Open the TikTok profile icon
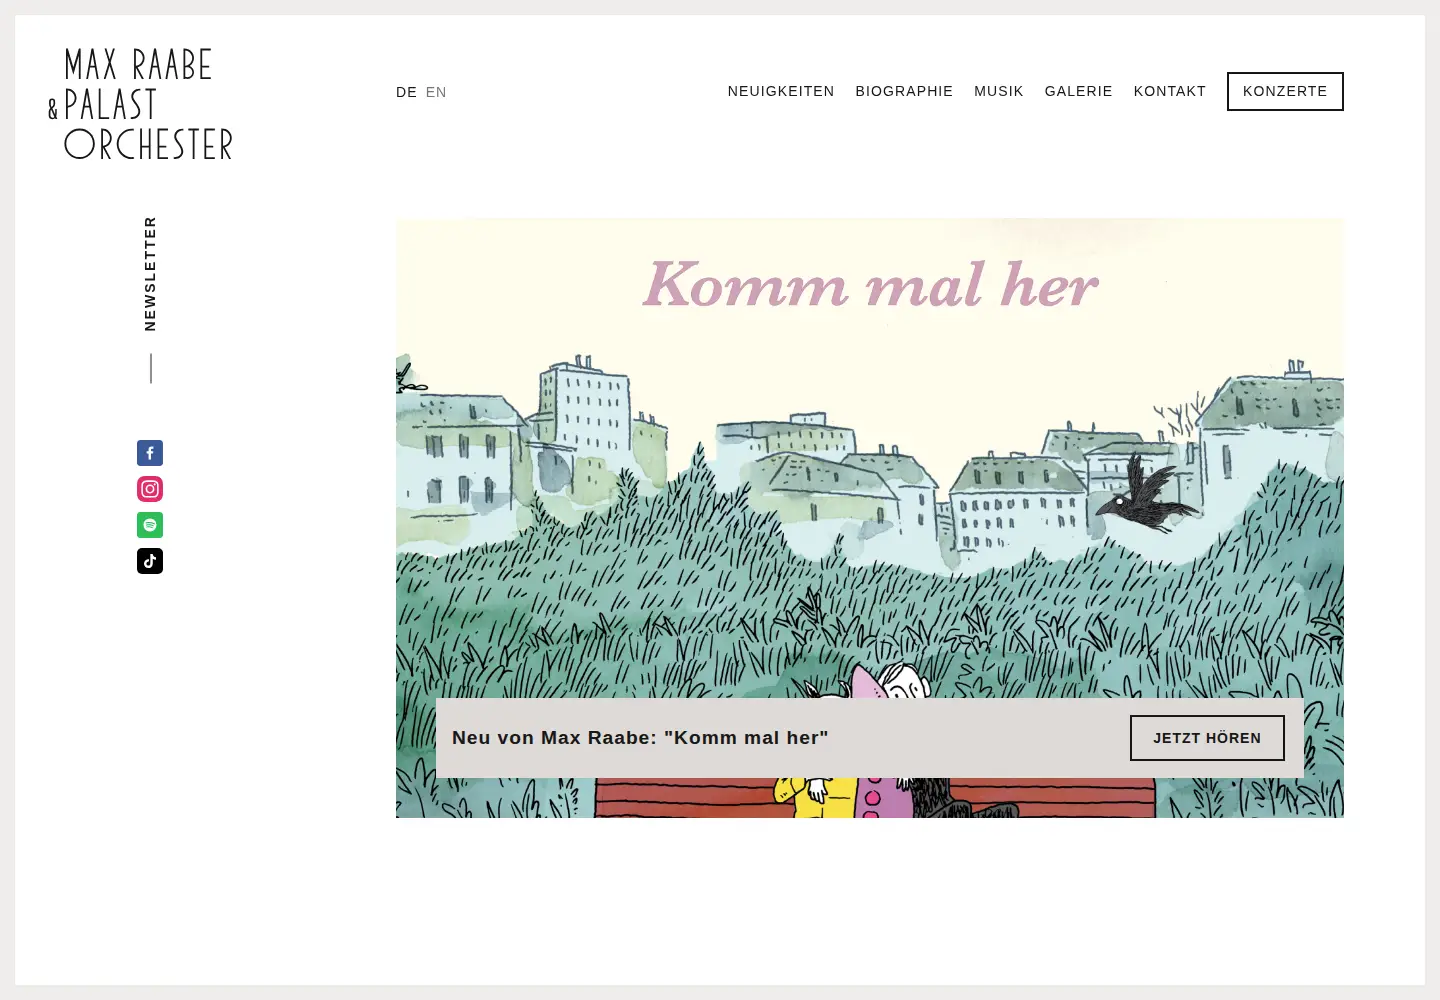 (x=150, y=561)
